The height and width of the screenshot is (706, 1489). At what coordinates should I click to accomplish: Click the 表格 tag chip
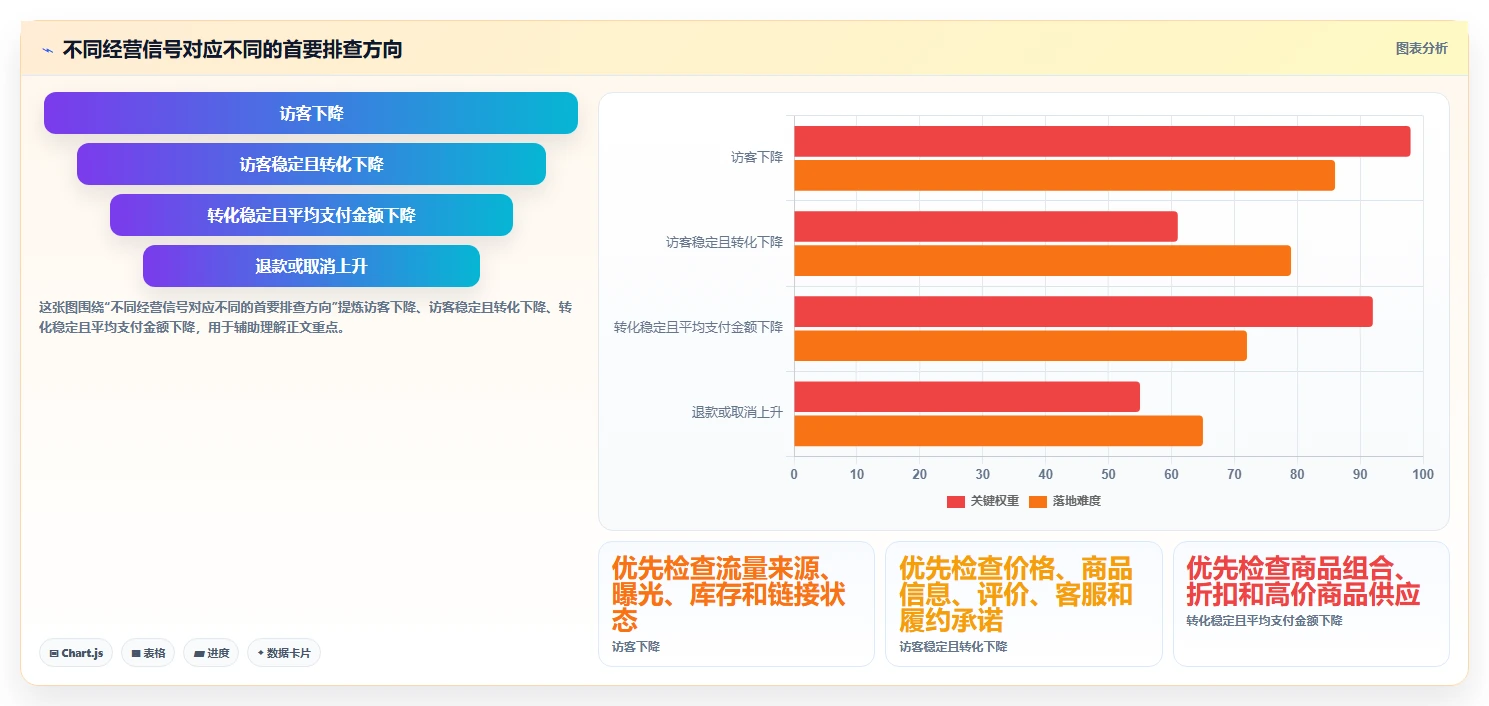pos(148,653)
